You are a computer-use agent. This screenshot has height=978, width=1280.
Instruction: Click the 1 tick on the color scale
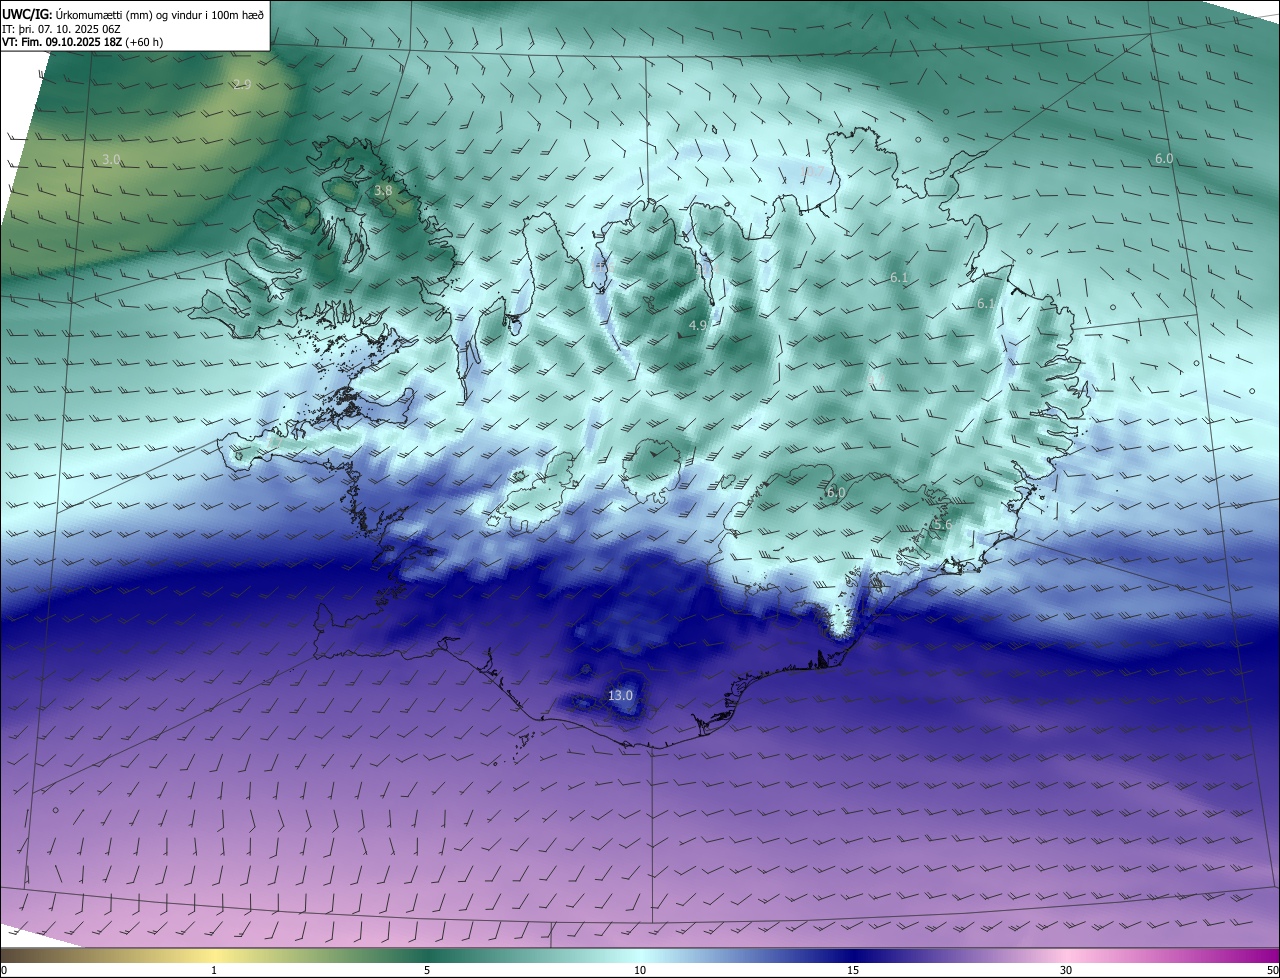(214, 970)
